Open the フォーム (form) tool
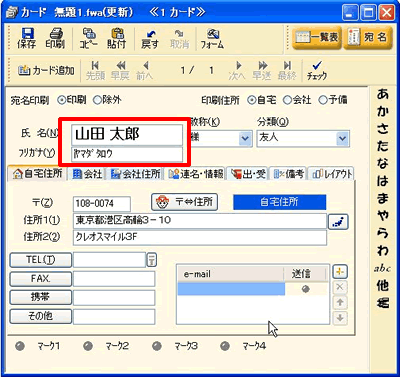The width and height of the screenshot is (400, 377). point(212,39)
